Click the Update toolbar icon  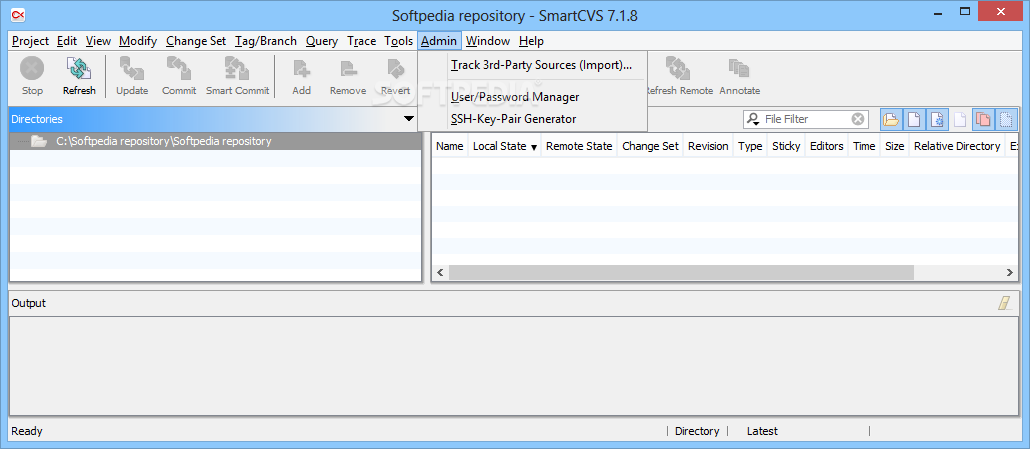pos(132,69)
